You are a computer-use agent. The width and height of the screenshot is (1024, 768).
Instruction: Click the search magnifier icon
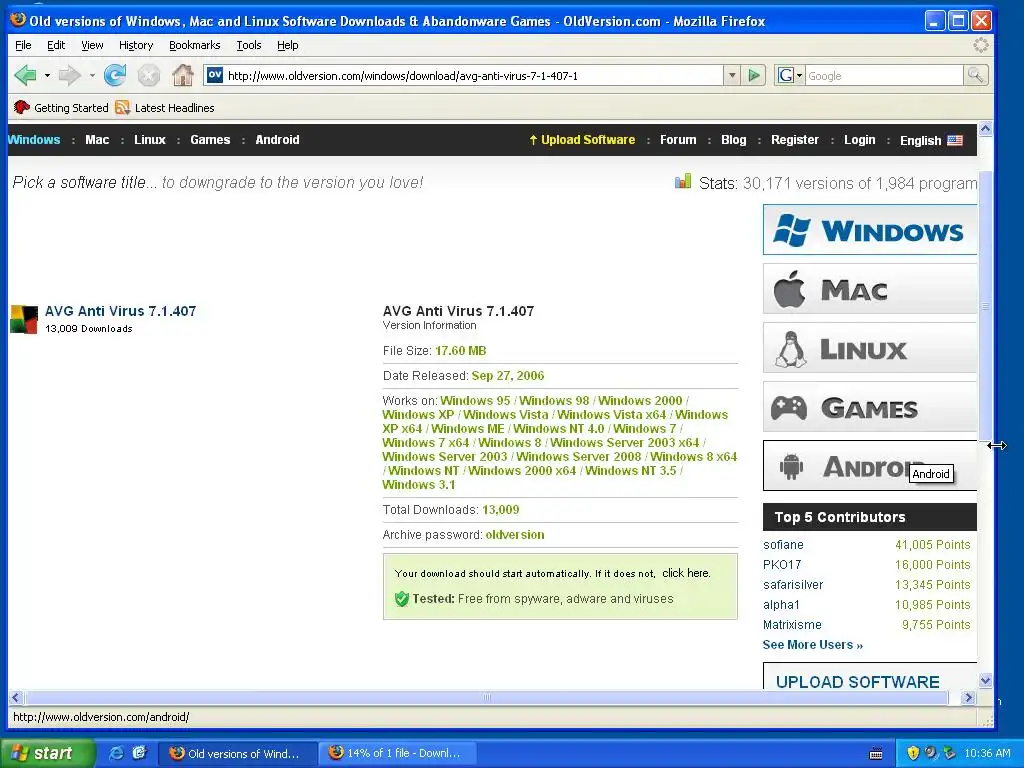[x=976, y=75]
